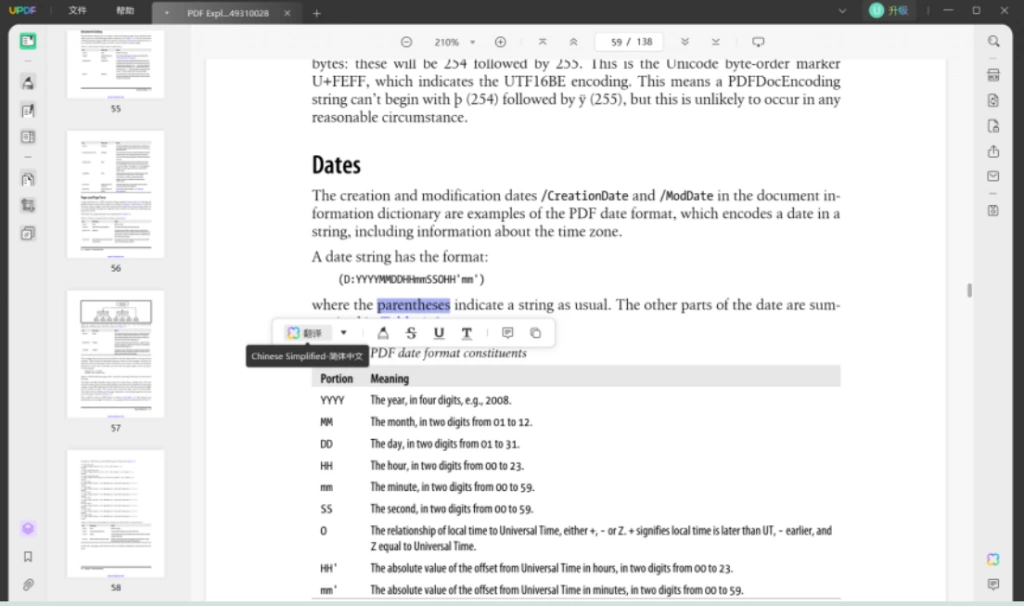
Task: Copy the selected text with copy icon
Action: (x=536, y=333)
